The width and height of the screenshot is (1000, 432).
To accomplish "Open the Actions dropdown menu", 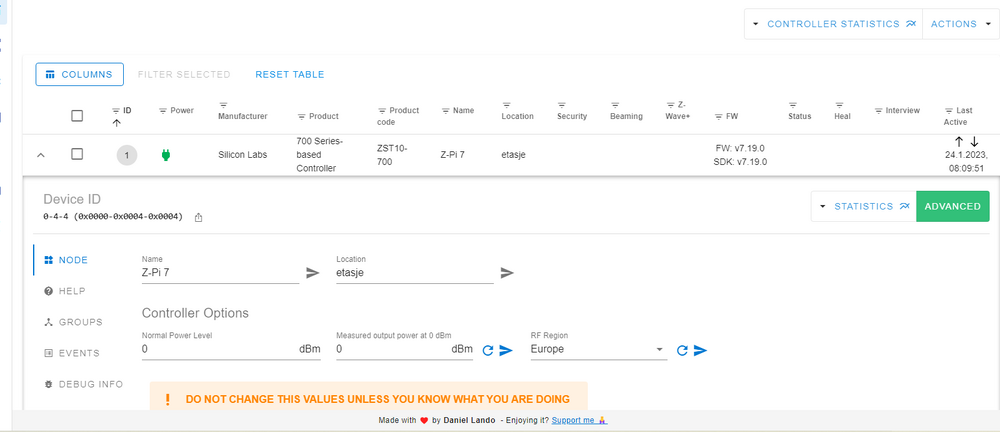I will pos(959,24).
